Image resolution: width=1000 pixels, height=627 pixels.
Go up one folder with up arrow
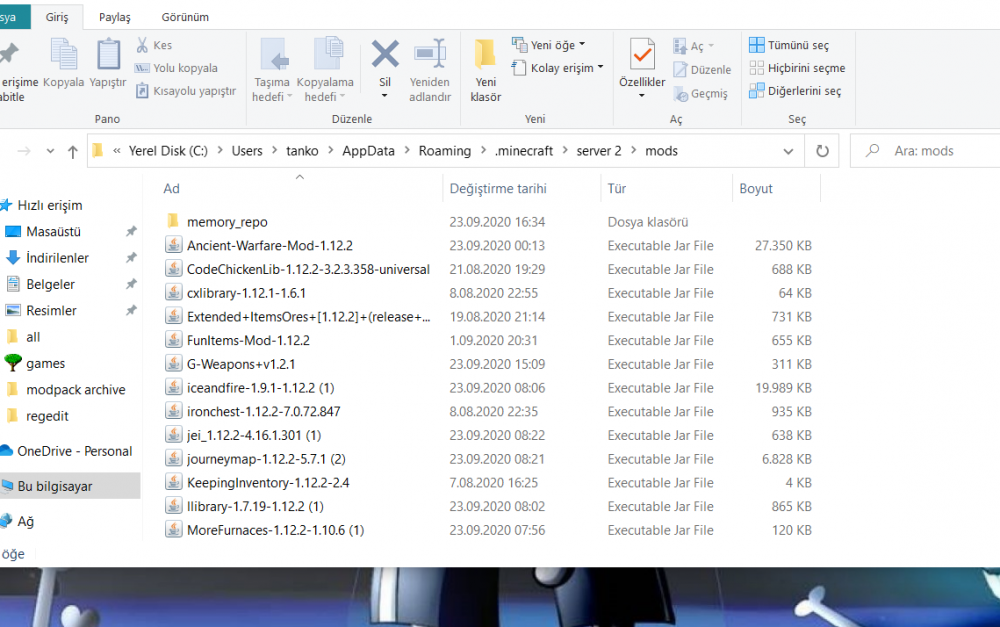pos(73,152)
